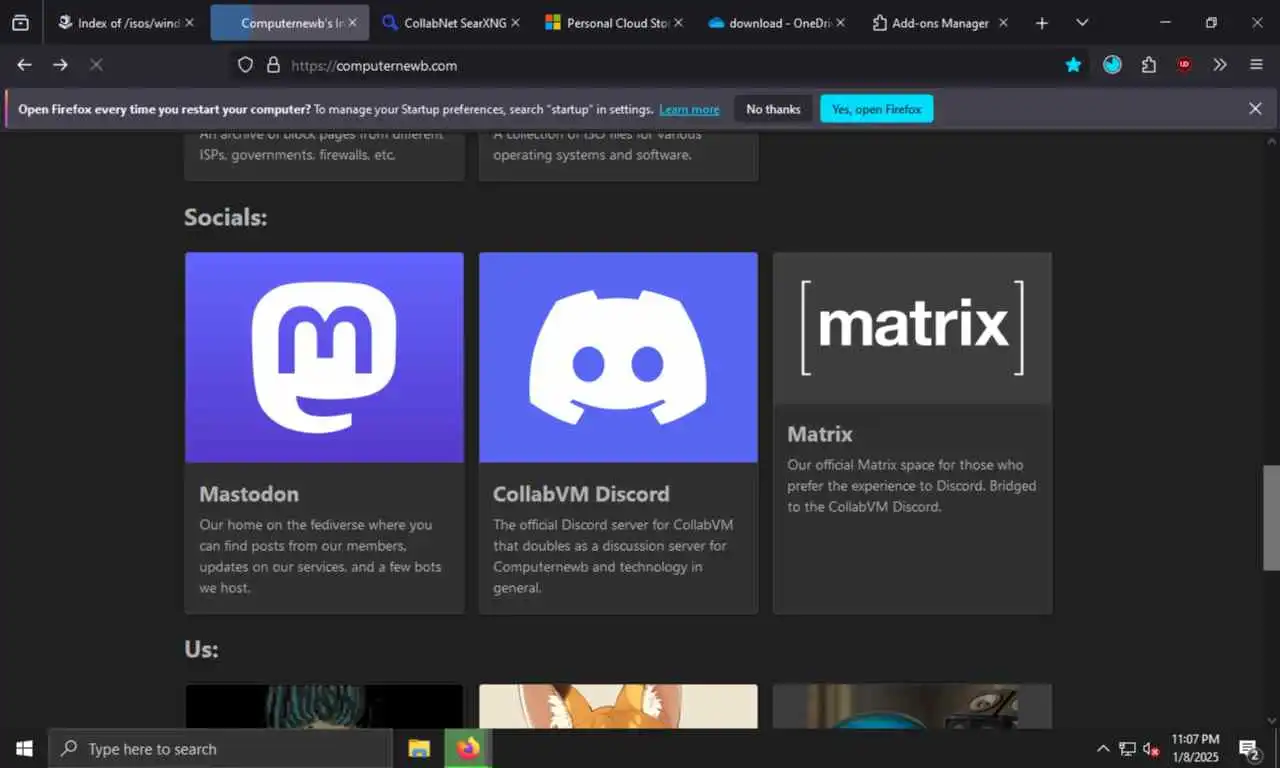
Task: Open the Windows Start menu
Action: click(24, 748)
